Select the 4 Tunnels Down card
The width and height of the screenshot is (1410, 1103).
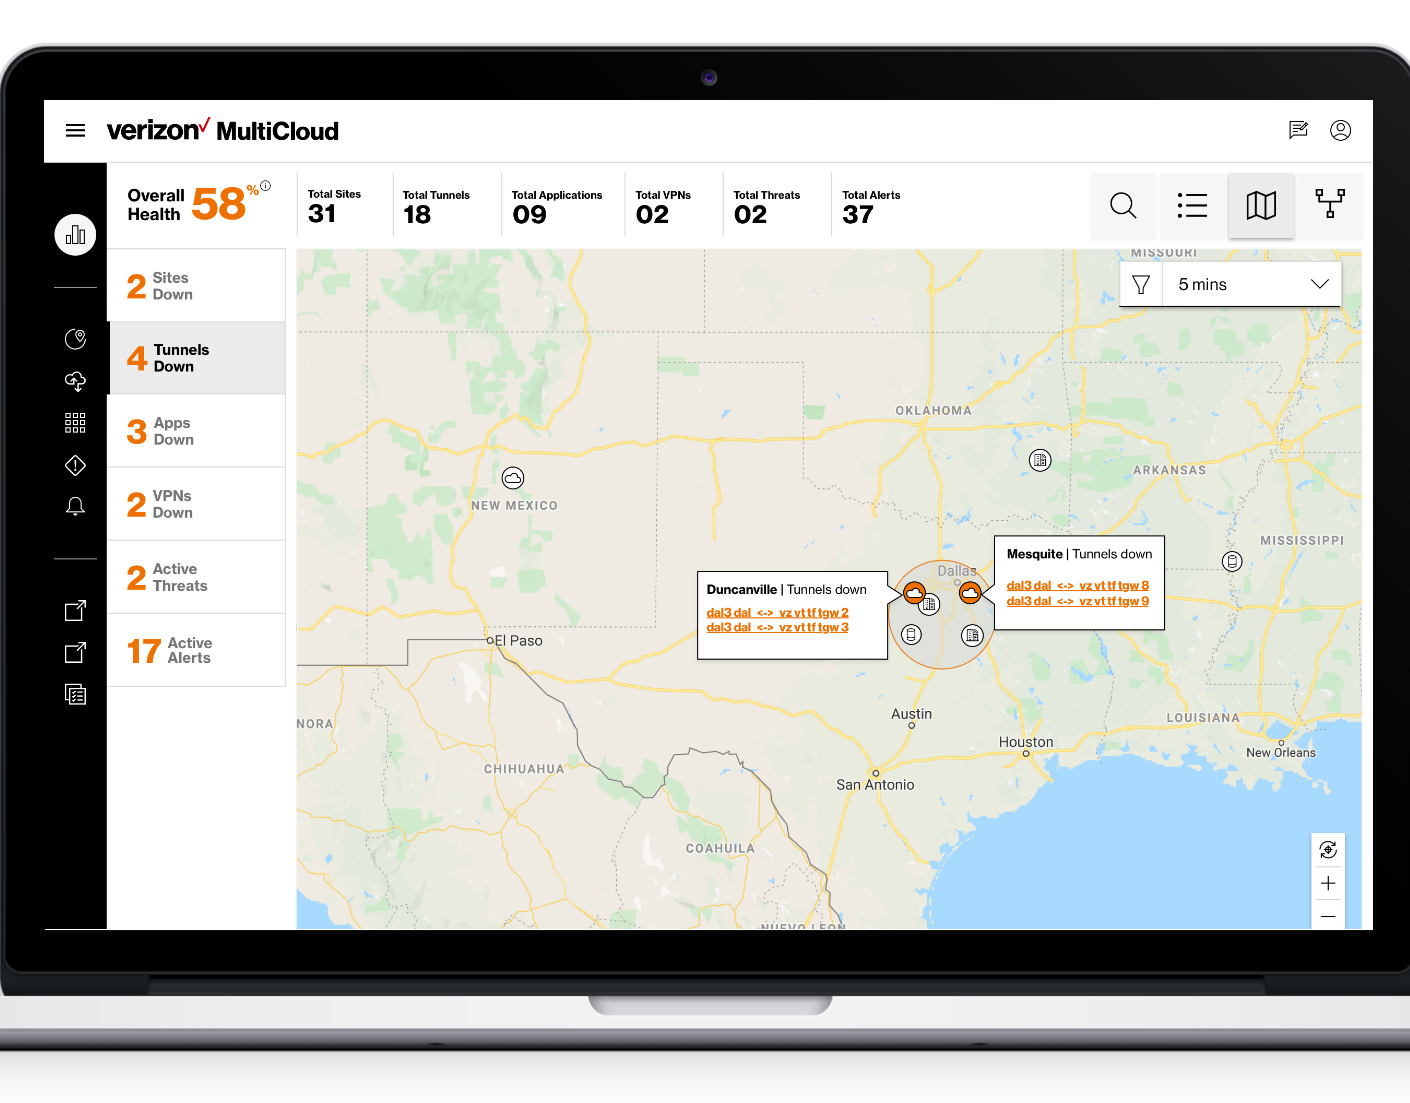pyautogui.click(x=196, y=358)
